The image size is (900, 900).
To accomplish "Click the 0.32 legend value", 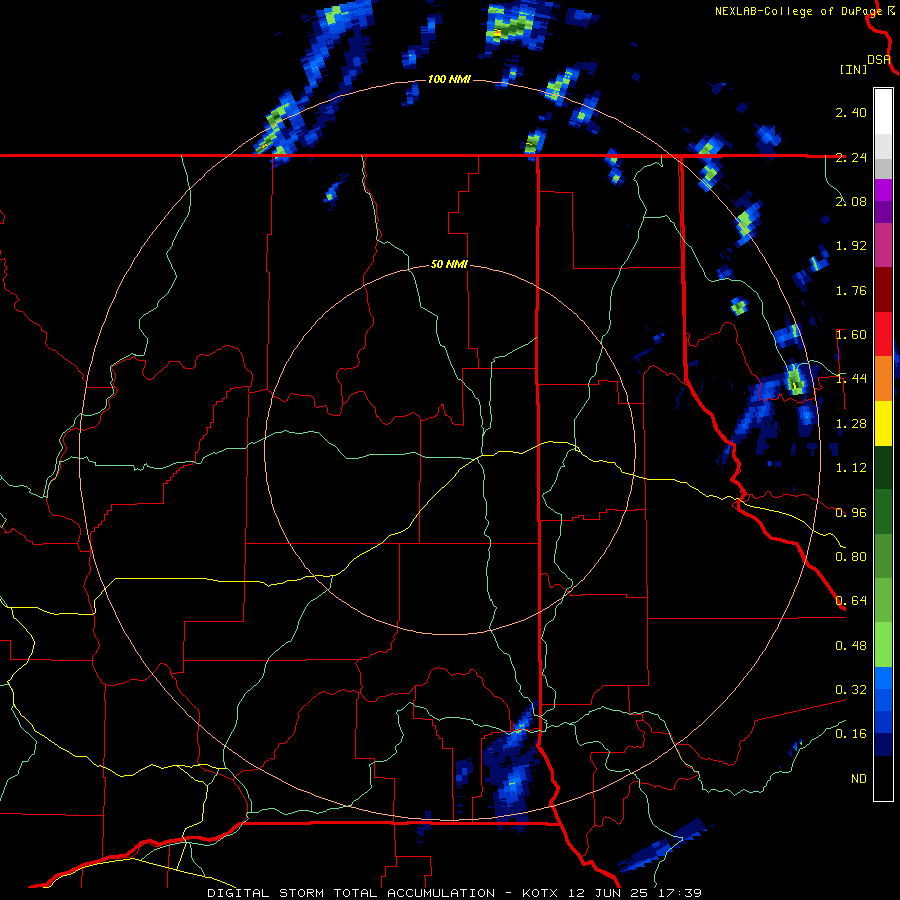I will tap(851, 690).
